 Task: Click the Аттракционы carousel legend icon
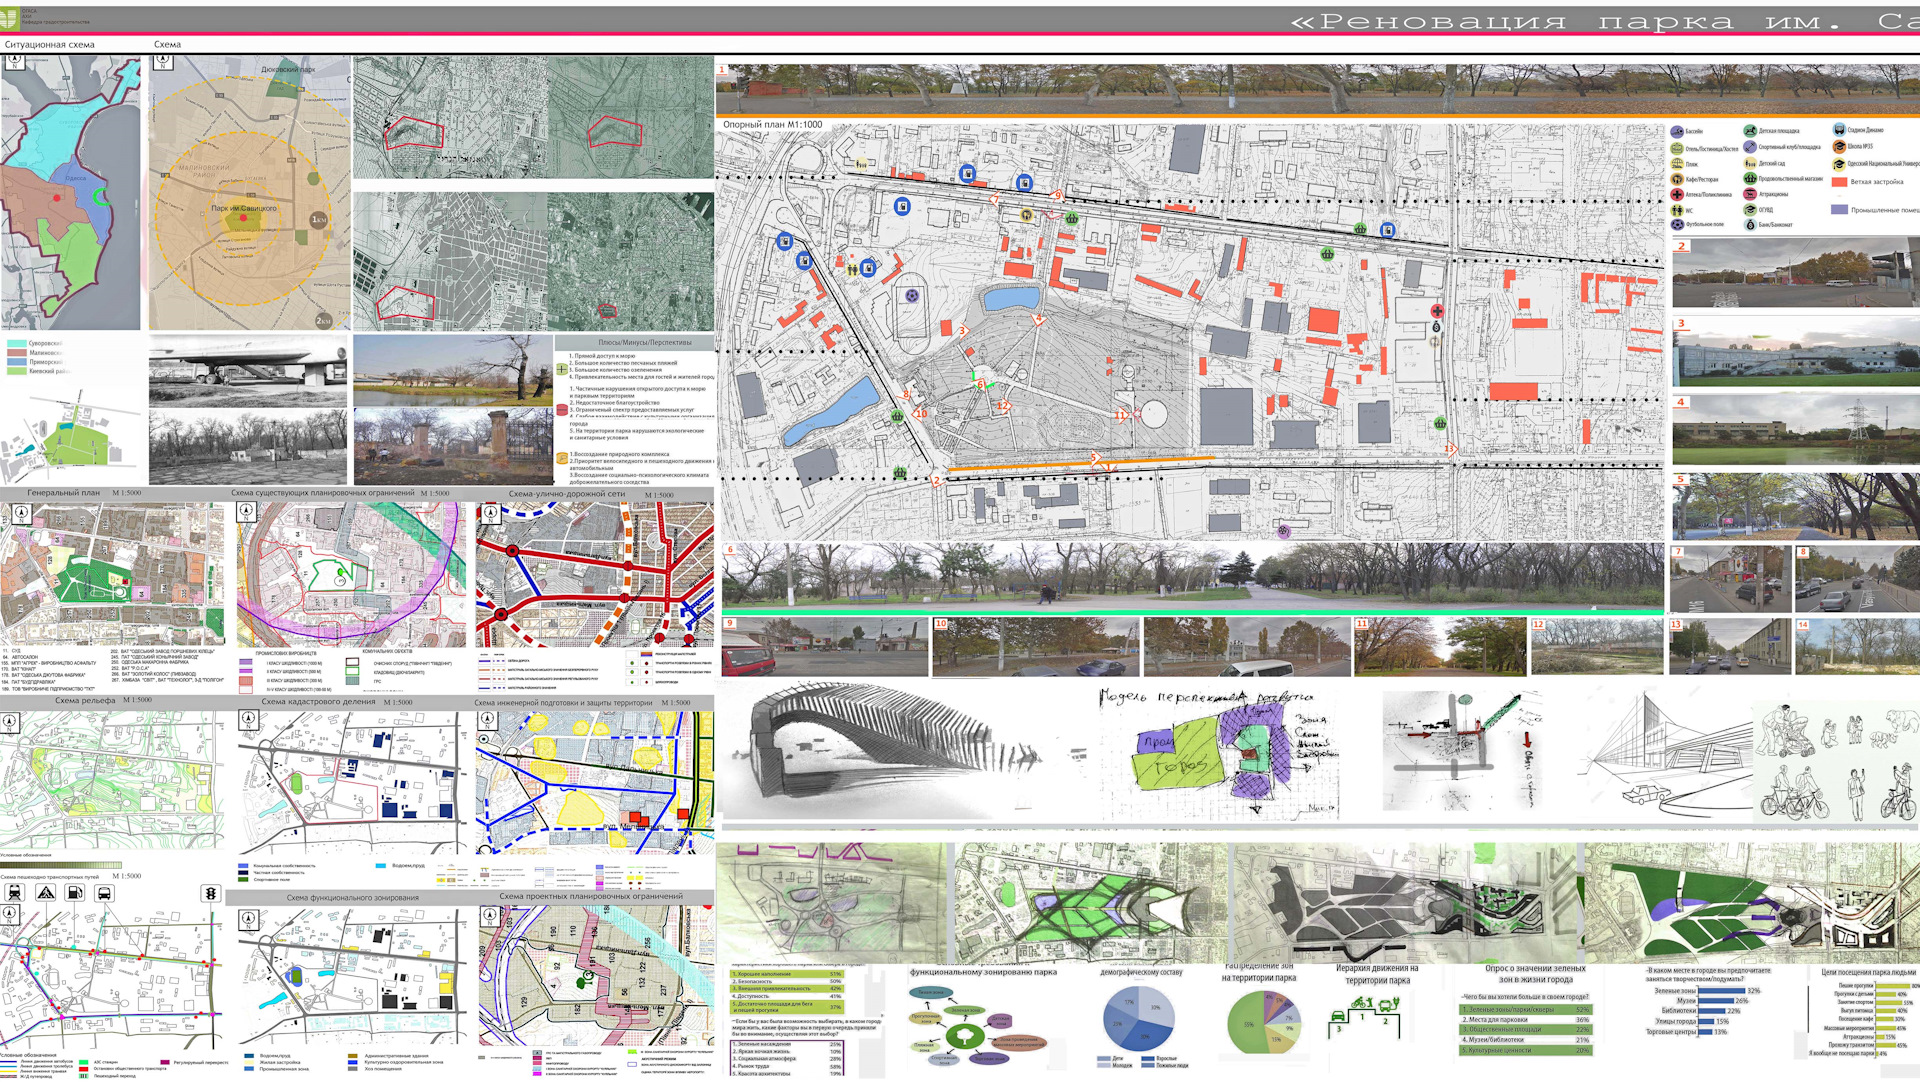tap(1750, 194)
